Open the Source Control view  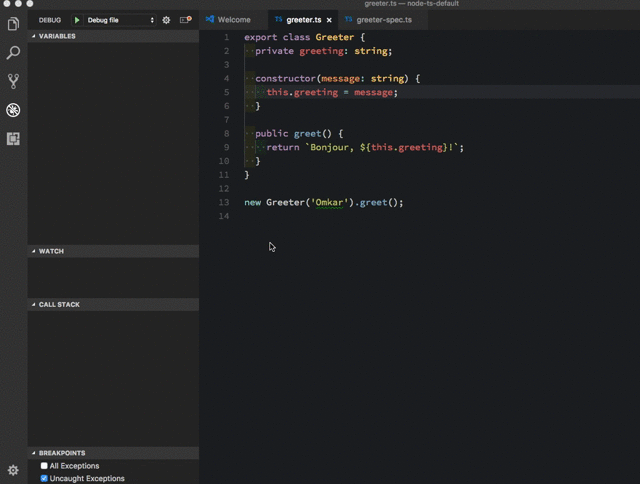(x=13, y=81)
